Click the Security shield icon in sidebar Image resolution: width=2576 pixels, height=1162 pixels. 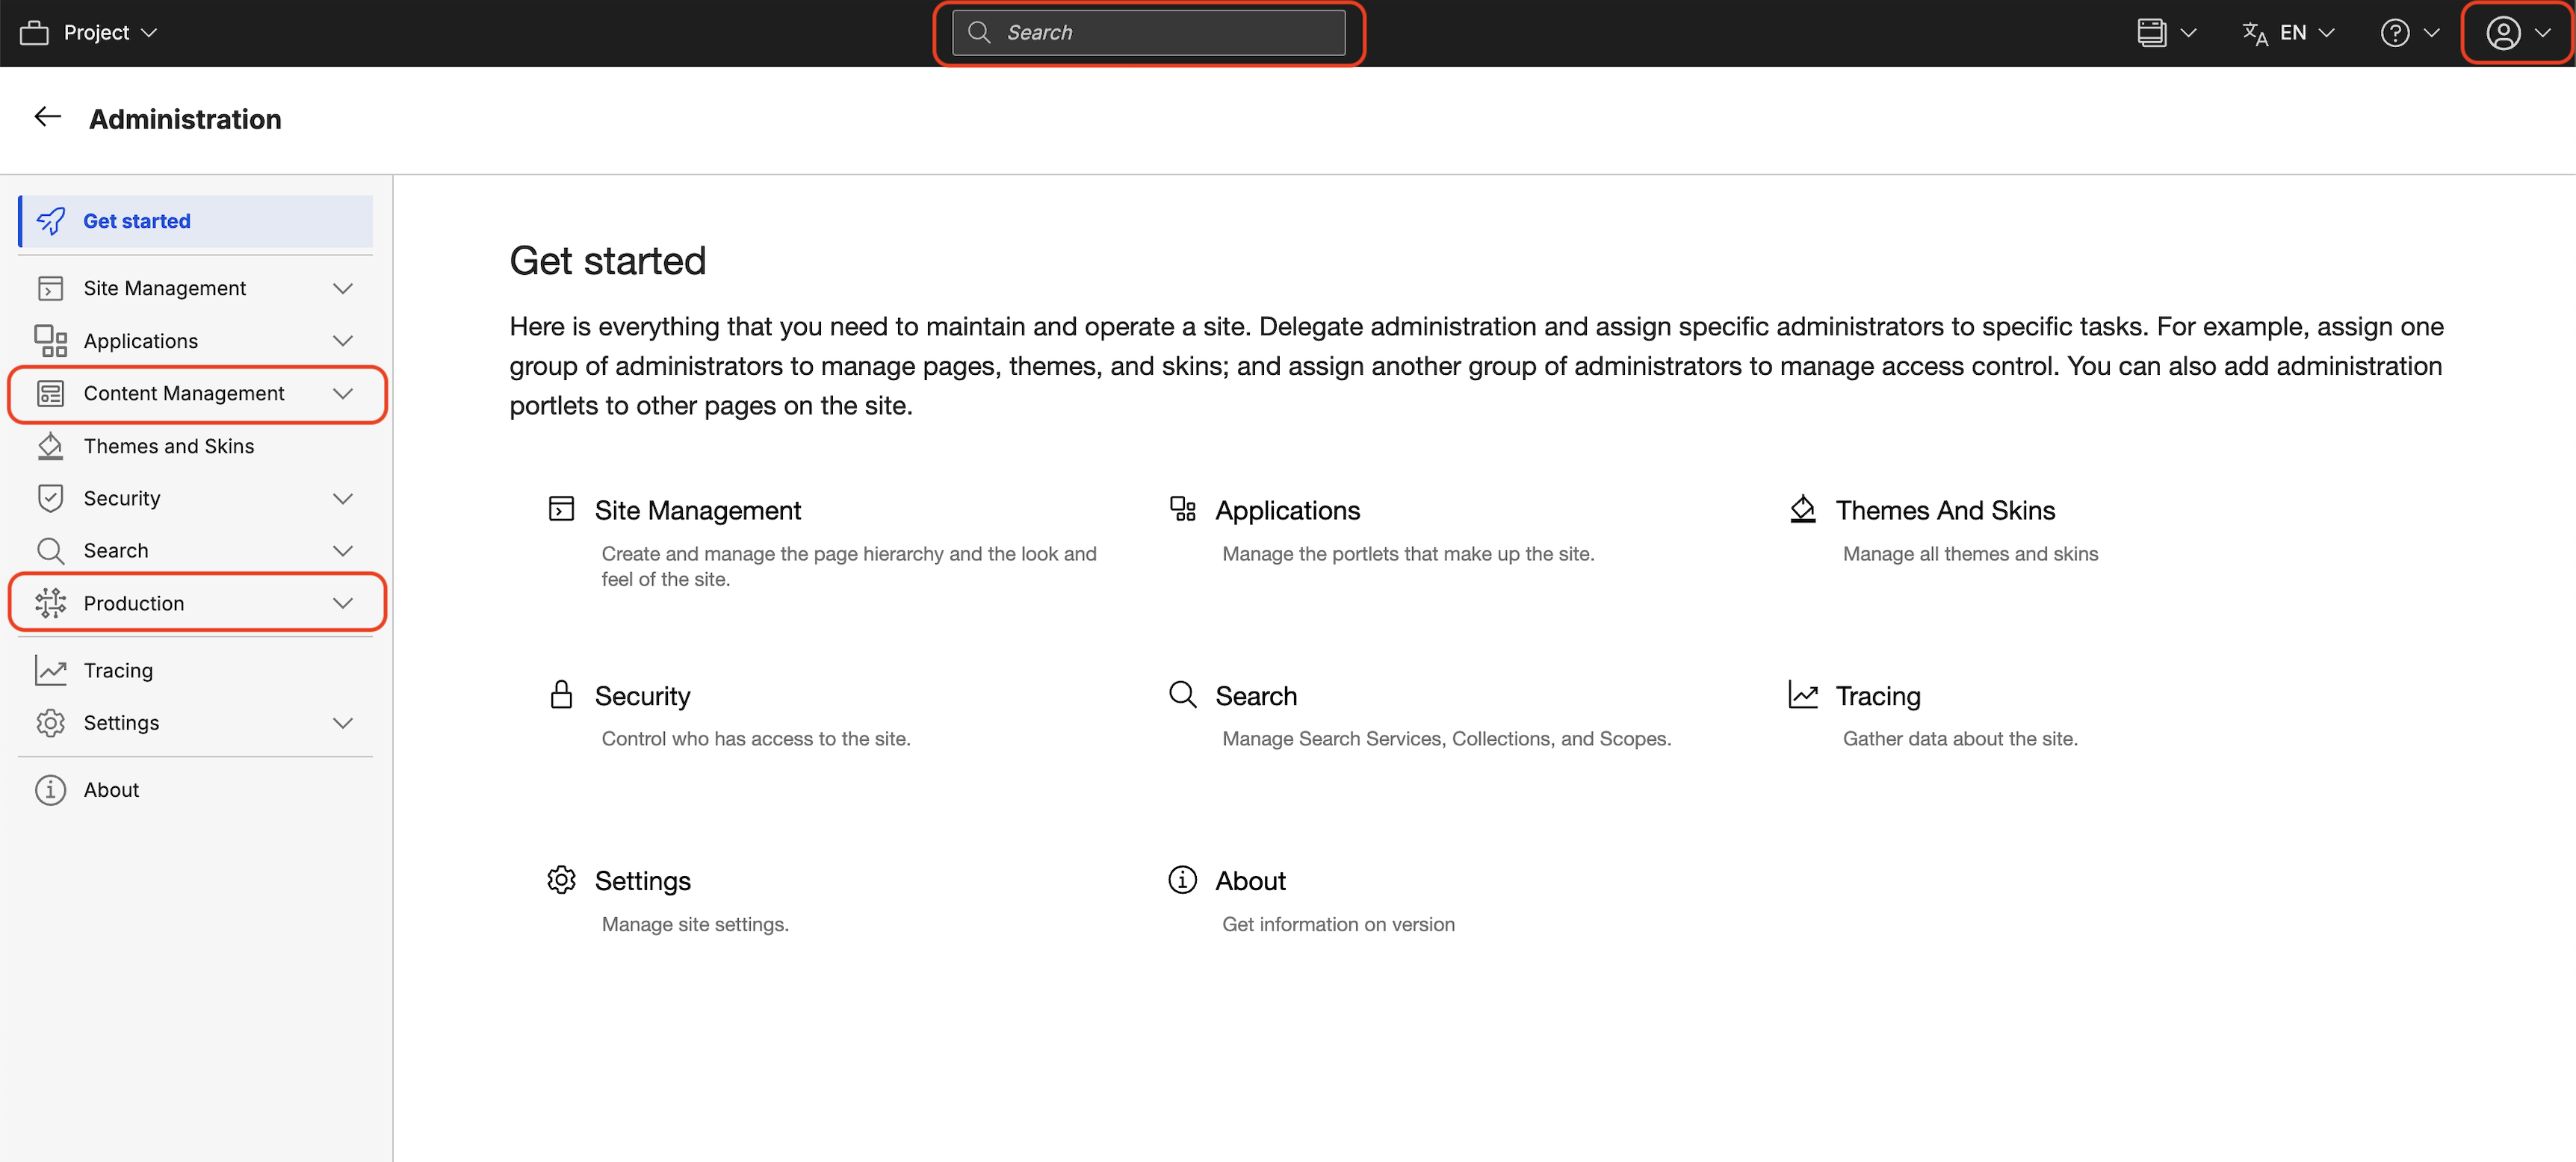coord(51,497)
